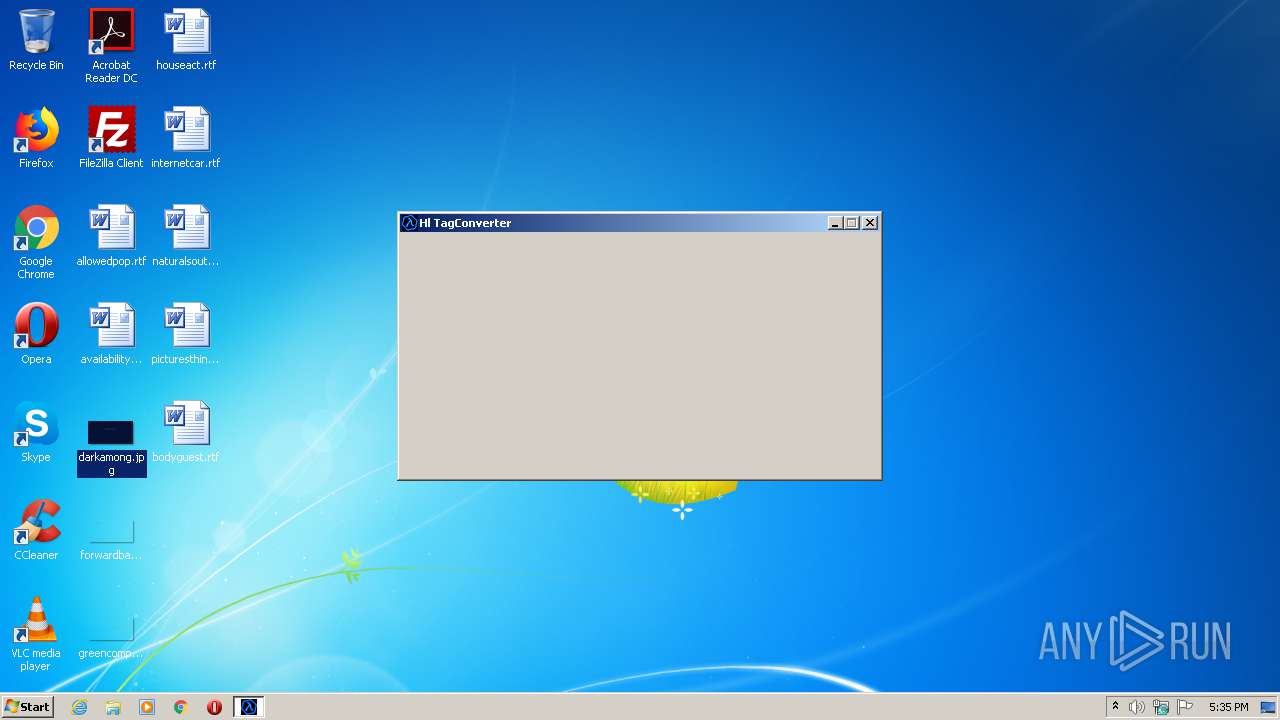Open Internet Explorer from taskbar
The image size is (1280, 720).
80,707
